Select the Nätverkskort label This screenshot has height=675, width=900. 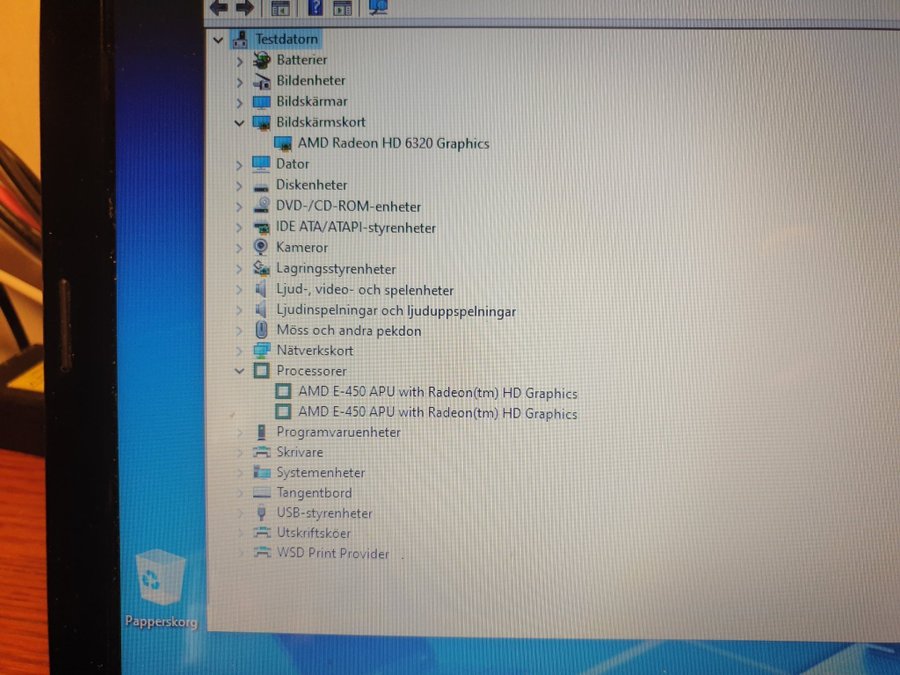315,350
